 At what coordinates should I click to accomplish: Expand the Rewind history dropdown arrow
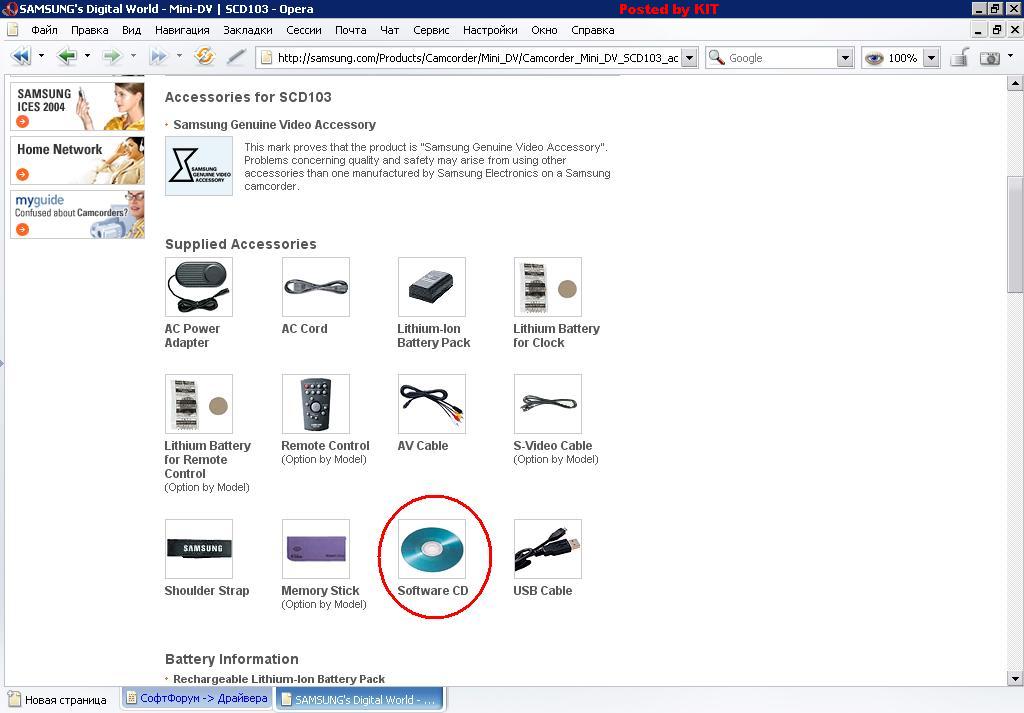click(41, 56)
